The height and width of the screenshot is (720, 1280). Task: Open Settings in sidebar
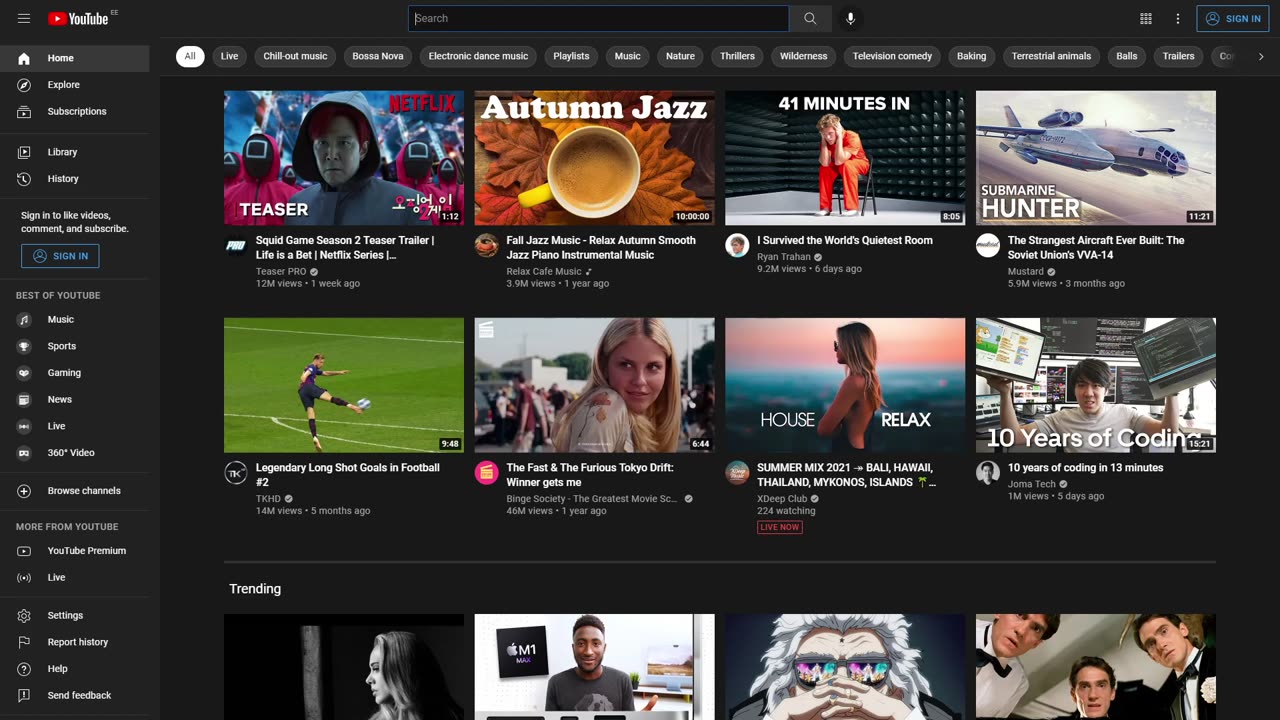click(75, 615)
